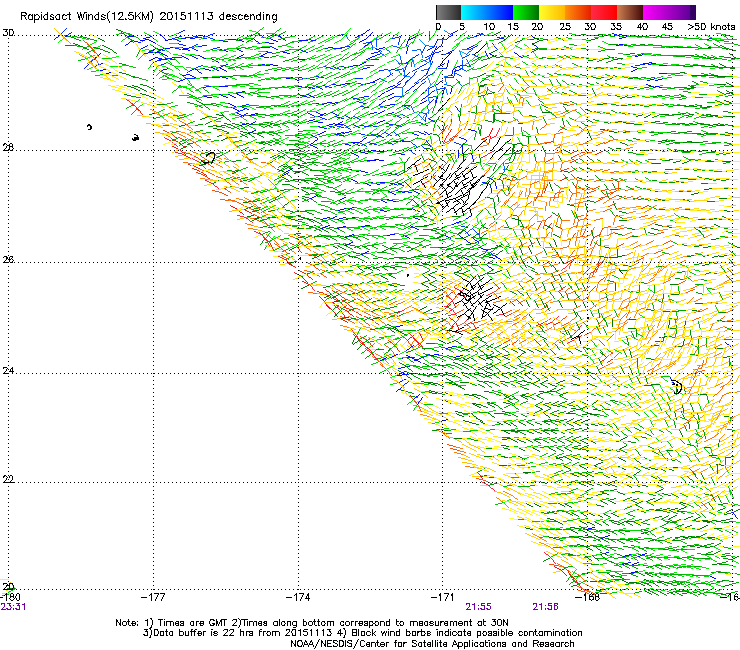Click the title 'Rapidscat Winds(12.5KM) 20151113 descending'

[149, 17]
